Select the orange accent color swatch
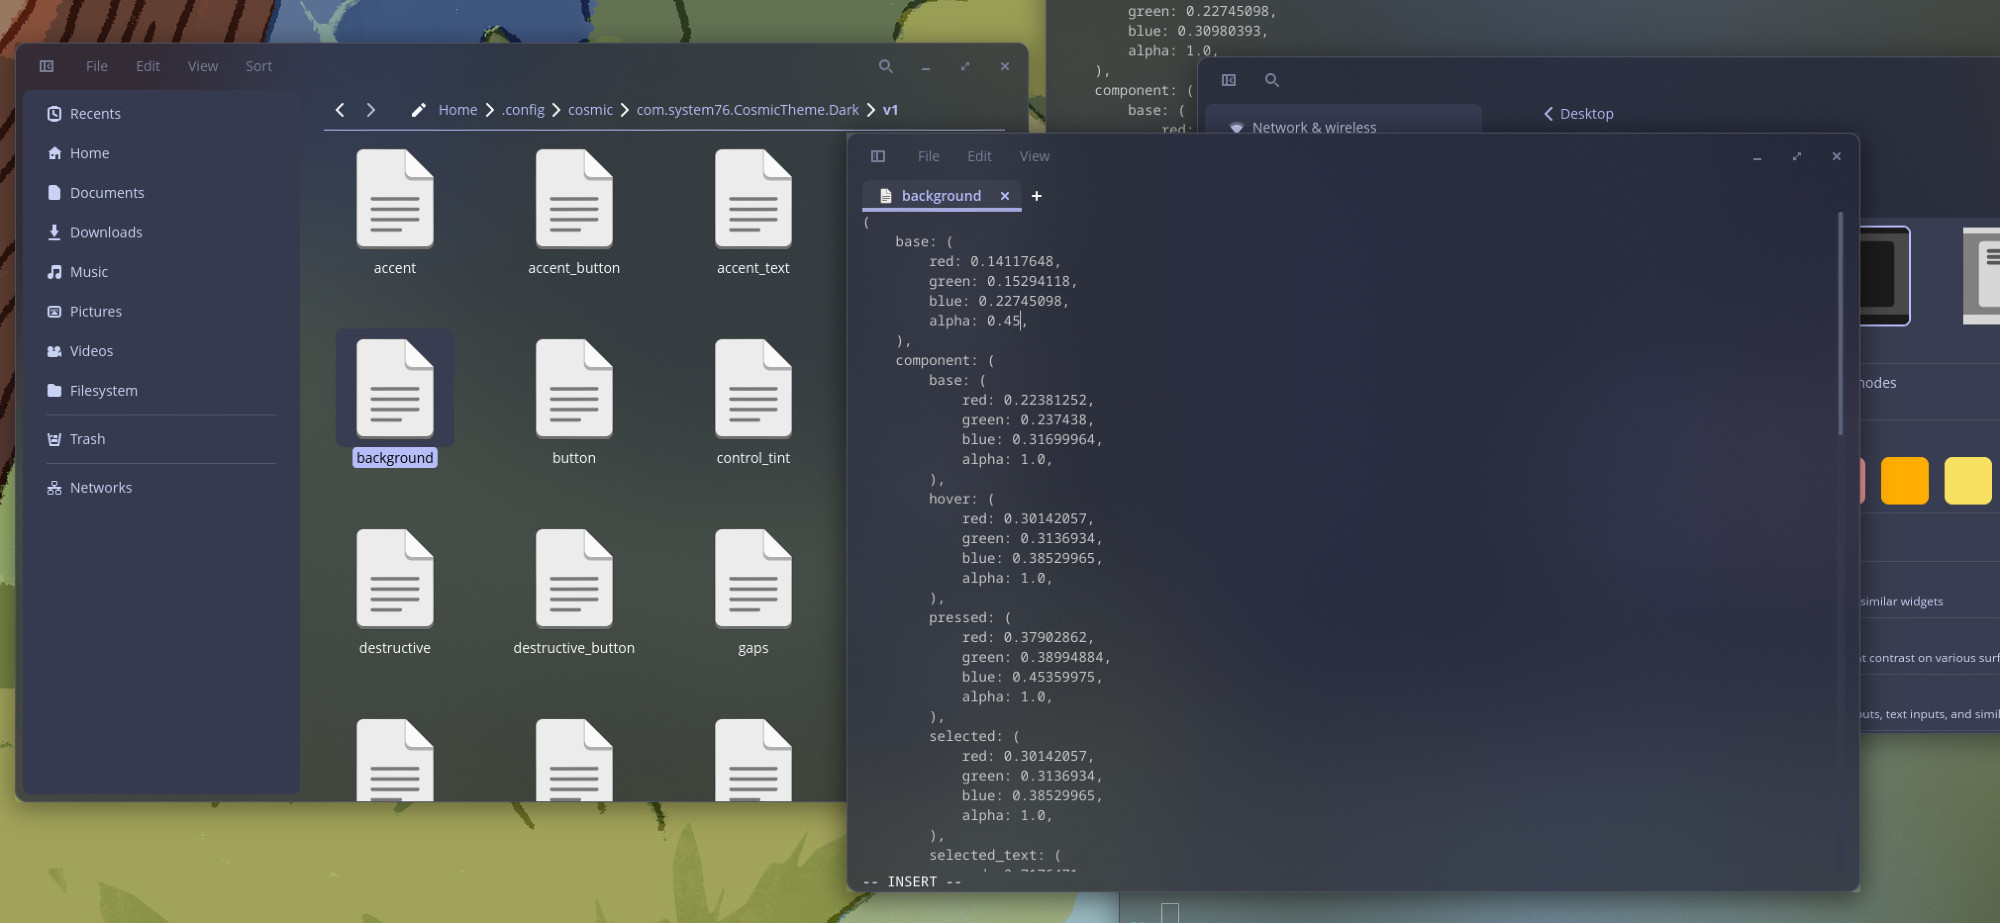The image size is (2000, 923). coord(1904,481)
